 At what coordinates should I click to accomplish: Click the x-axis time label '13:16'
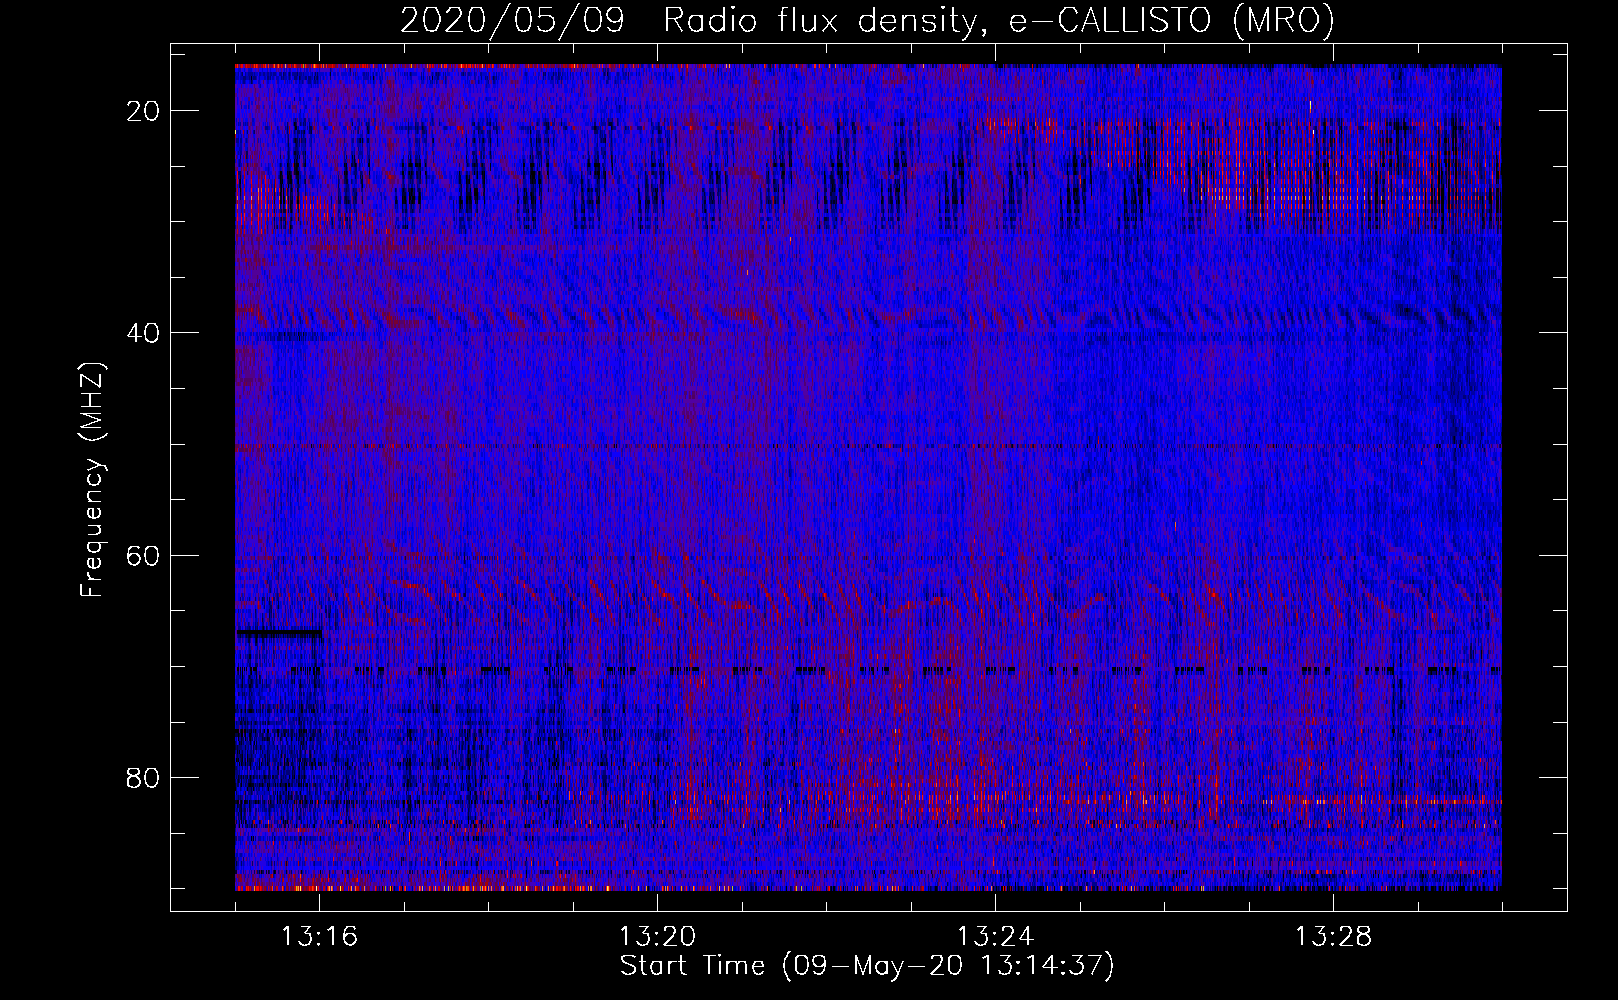(x=319, y=937)
